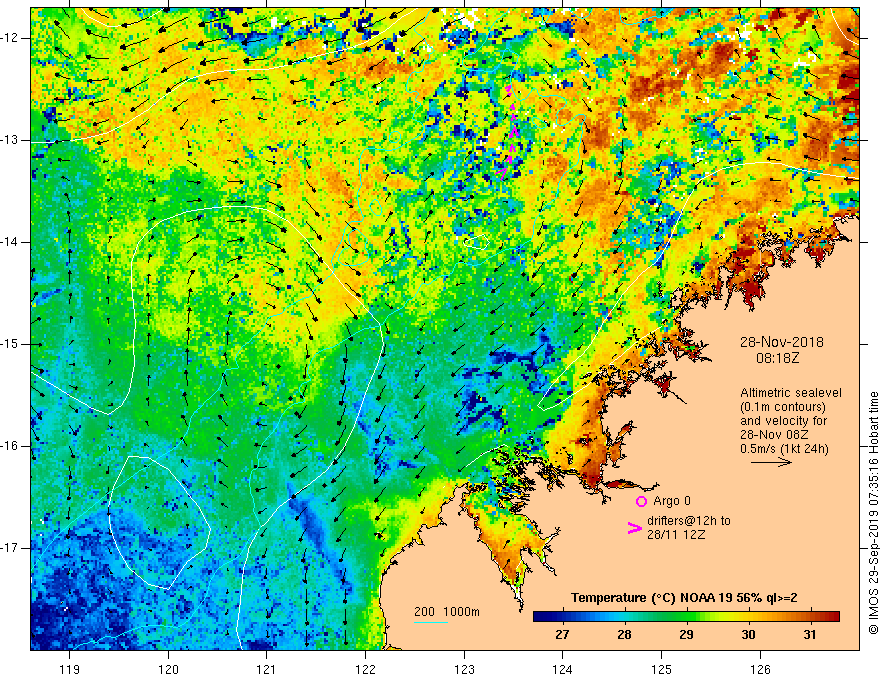Click the 'and velocity for' legend text
Image resolution: width=880 pixels, height=680 pixels.
(783, 421)
